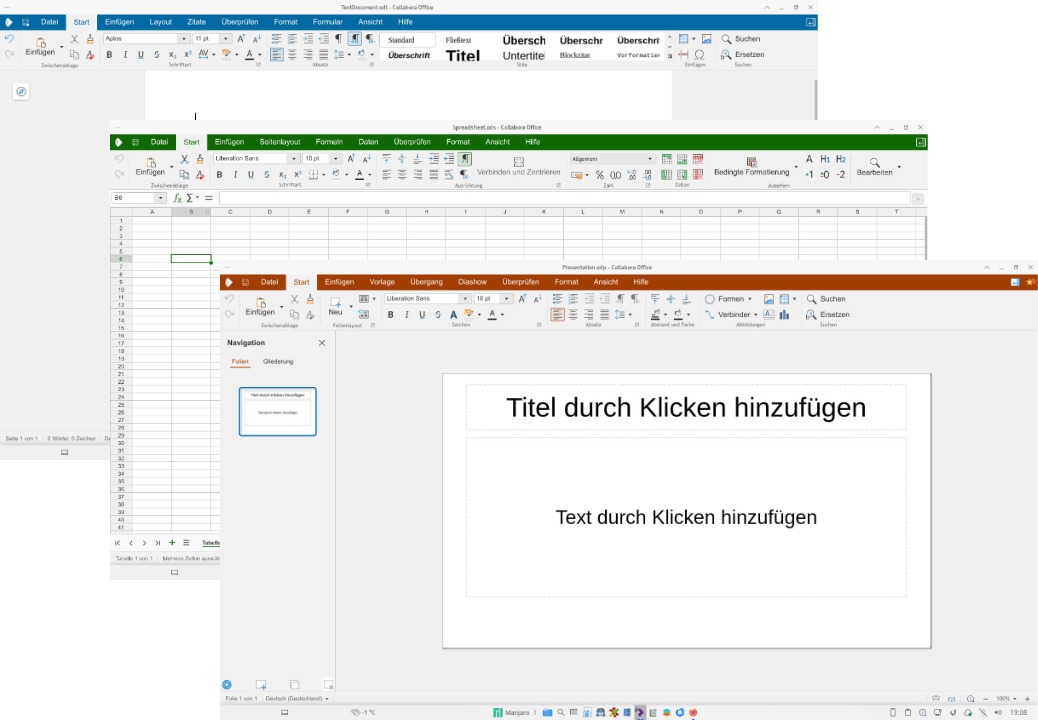Select the first slide thumbnail in Navigation
This screenshot has height=720, width=1038.
pos(278,411)
